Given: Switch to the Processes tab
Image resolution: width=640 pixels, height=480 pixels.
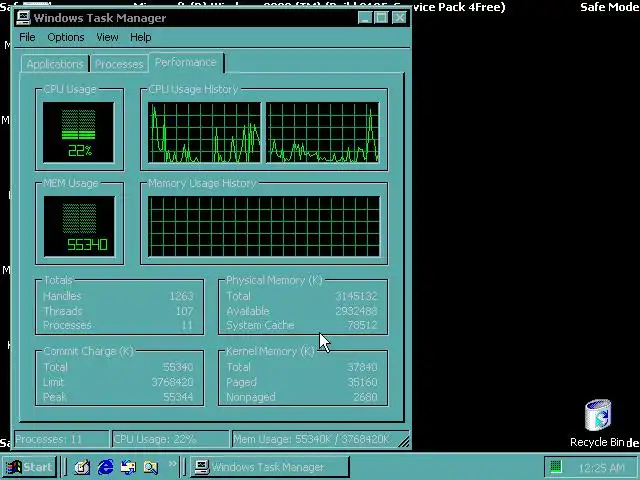Looking at the screenshot, I should (x=119, y=64).
